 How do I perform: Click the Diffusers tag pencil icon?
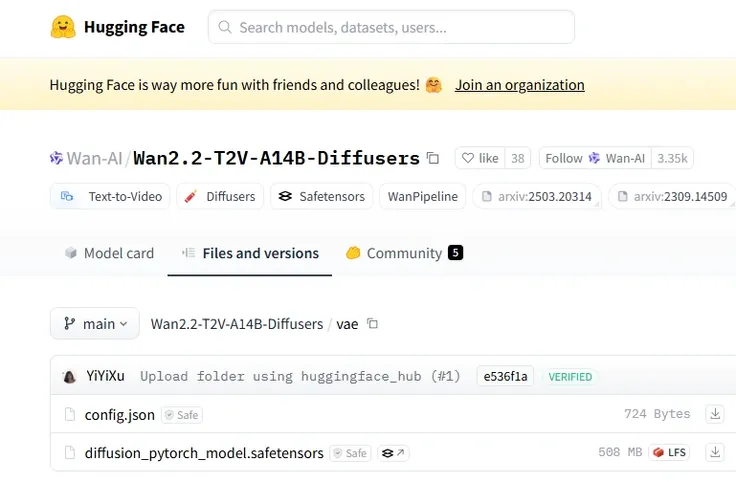pos(191,196)
